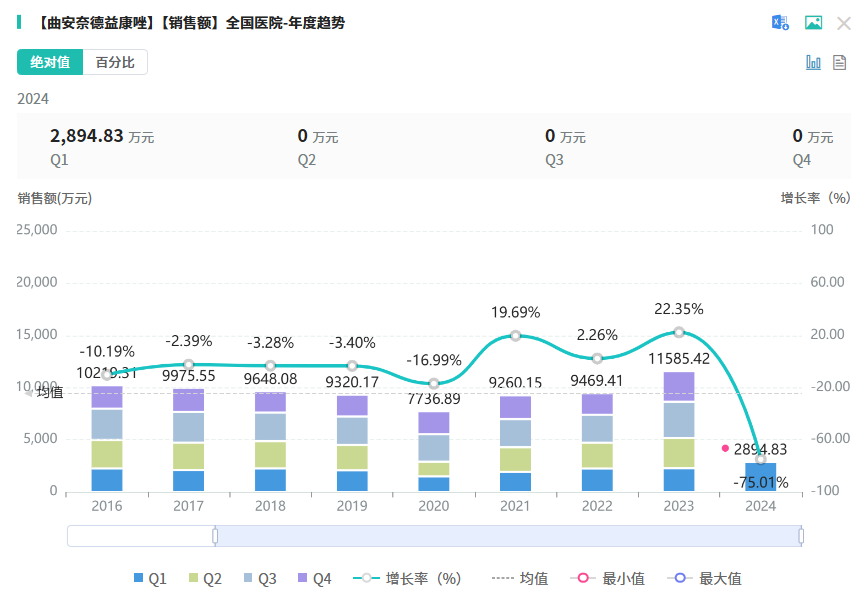Toggle Q2 series in legend

pos(205,578)
